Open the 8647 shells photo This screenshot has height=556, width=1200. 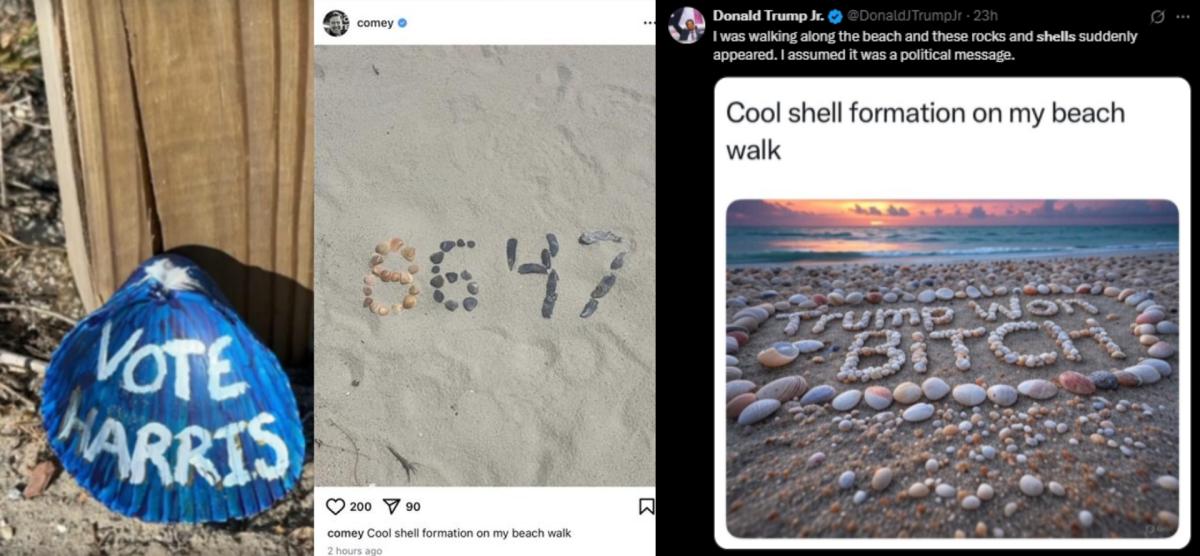click(485, 265)
